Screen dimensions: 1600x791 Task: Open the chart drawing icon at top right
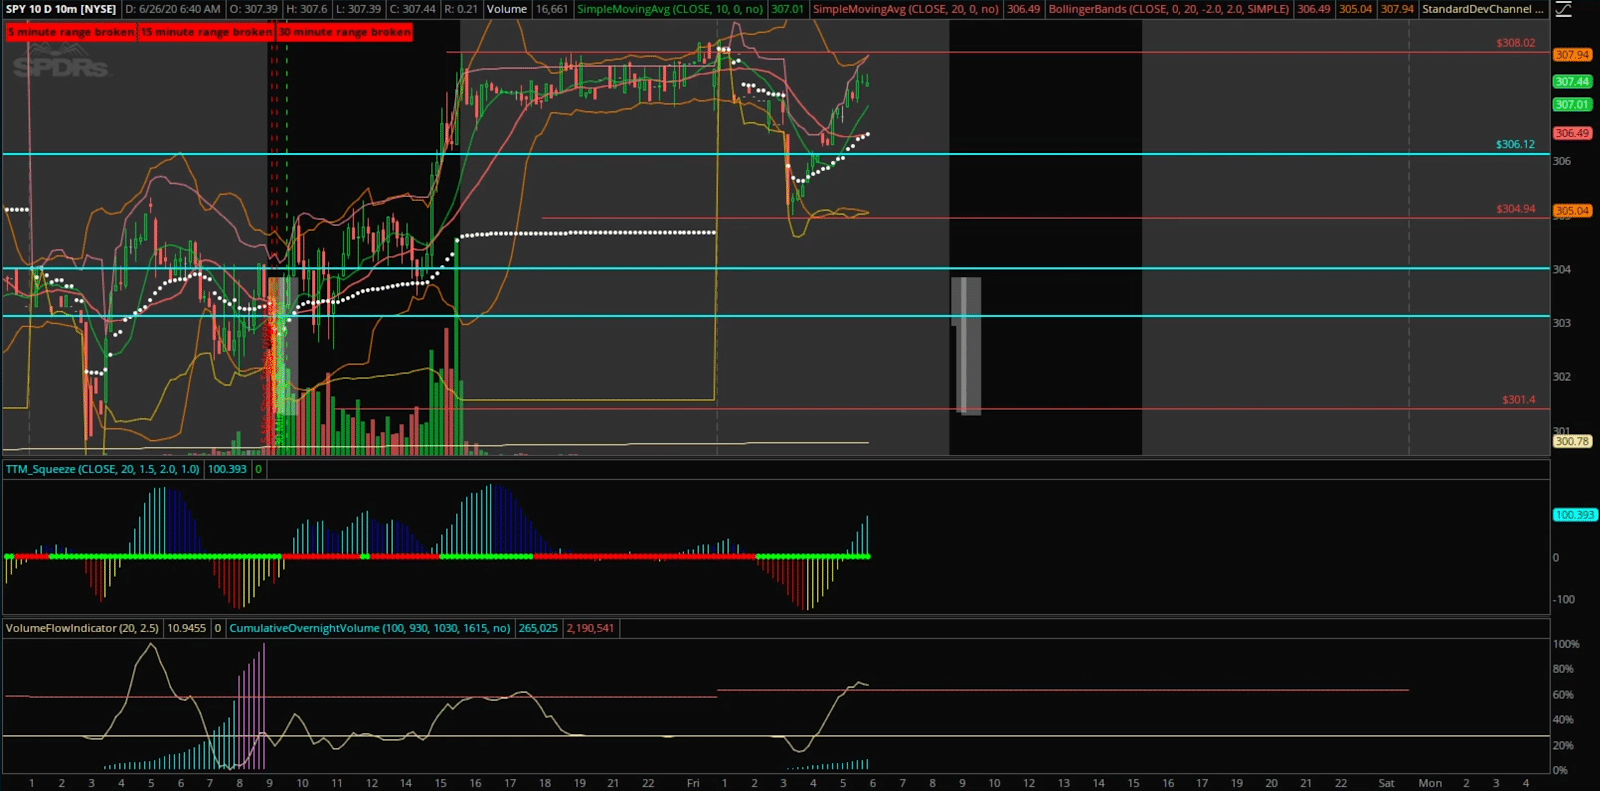coord(1562,10)
